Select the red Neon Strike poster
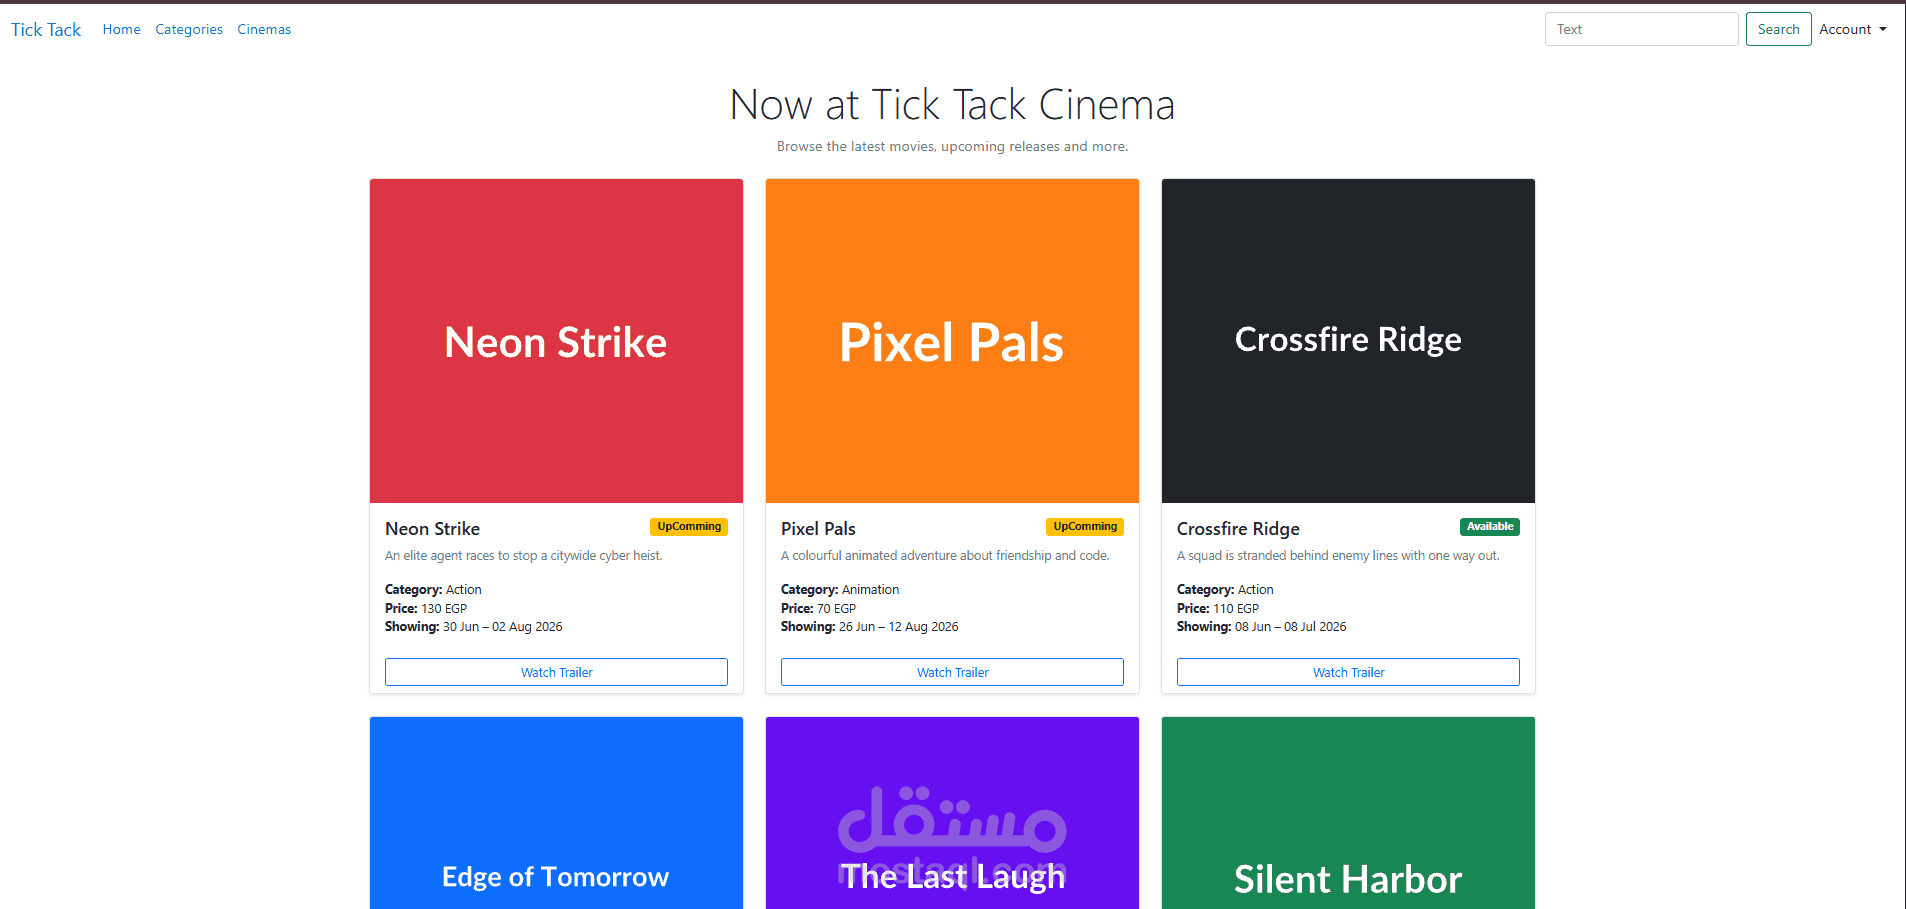This screenshot has height=909, width=1906. (x=556, y=341)
